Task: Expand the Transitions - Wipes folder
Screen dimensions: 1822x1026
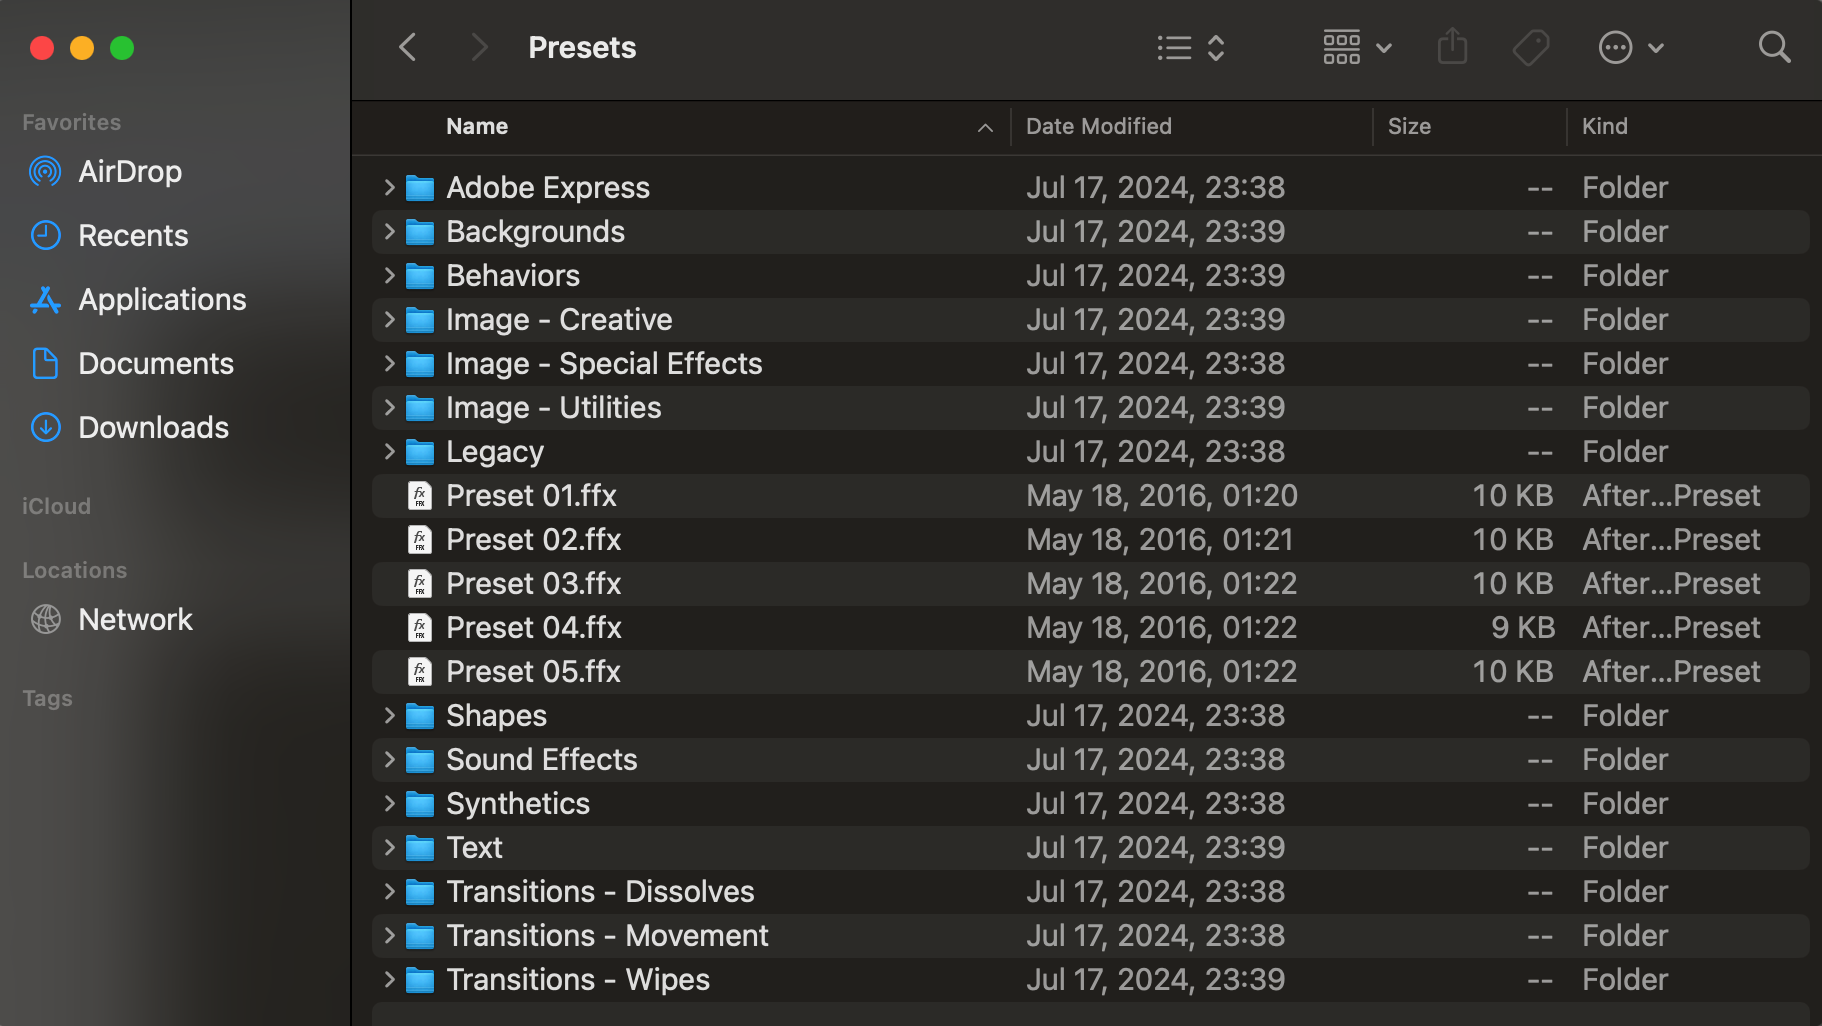Action: (389, 980)
